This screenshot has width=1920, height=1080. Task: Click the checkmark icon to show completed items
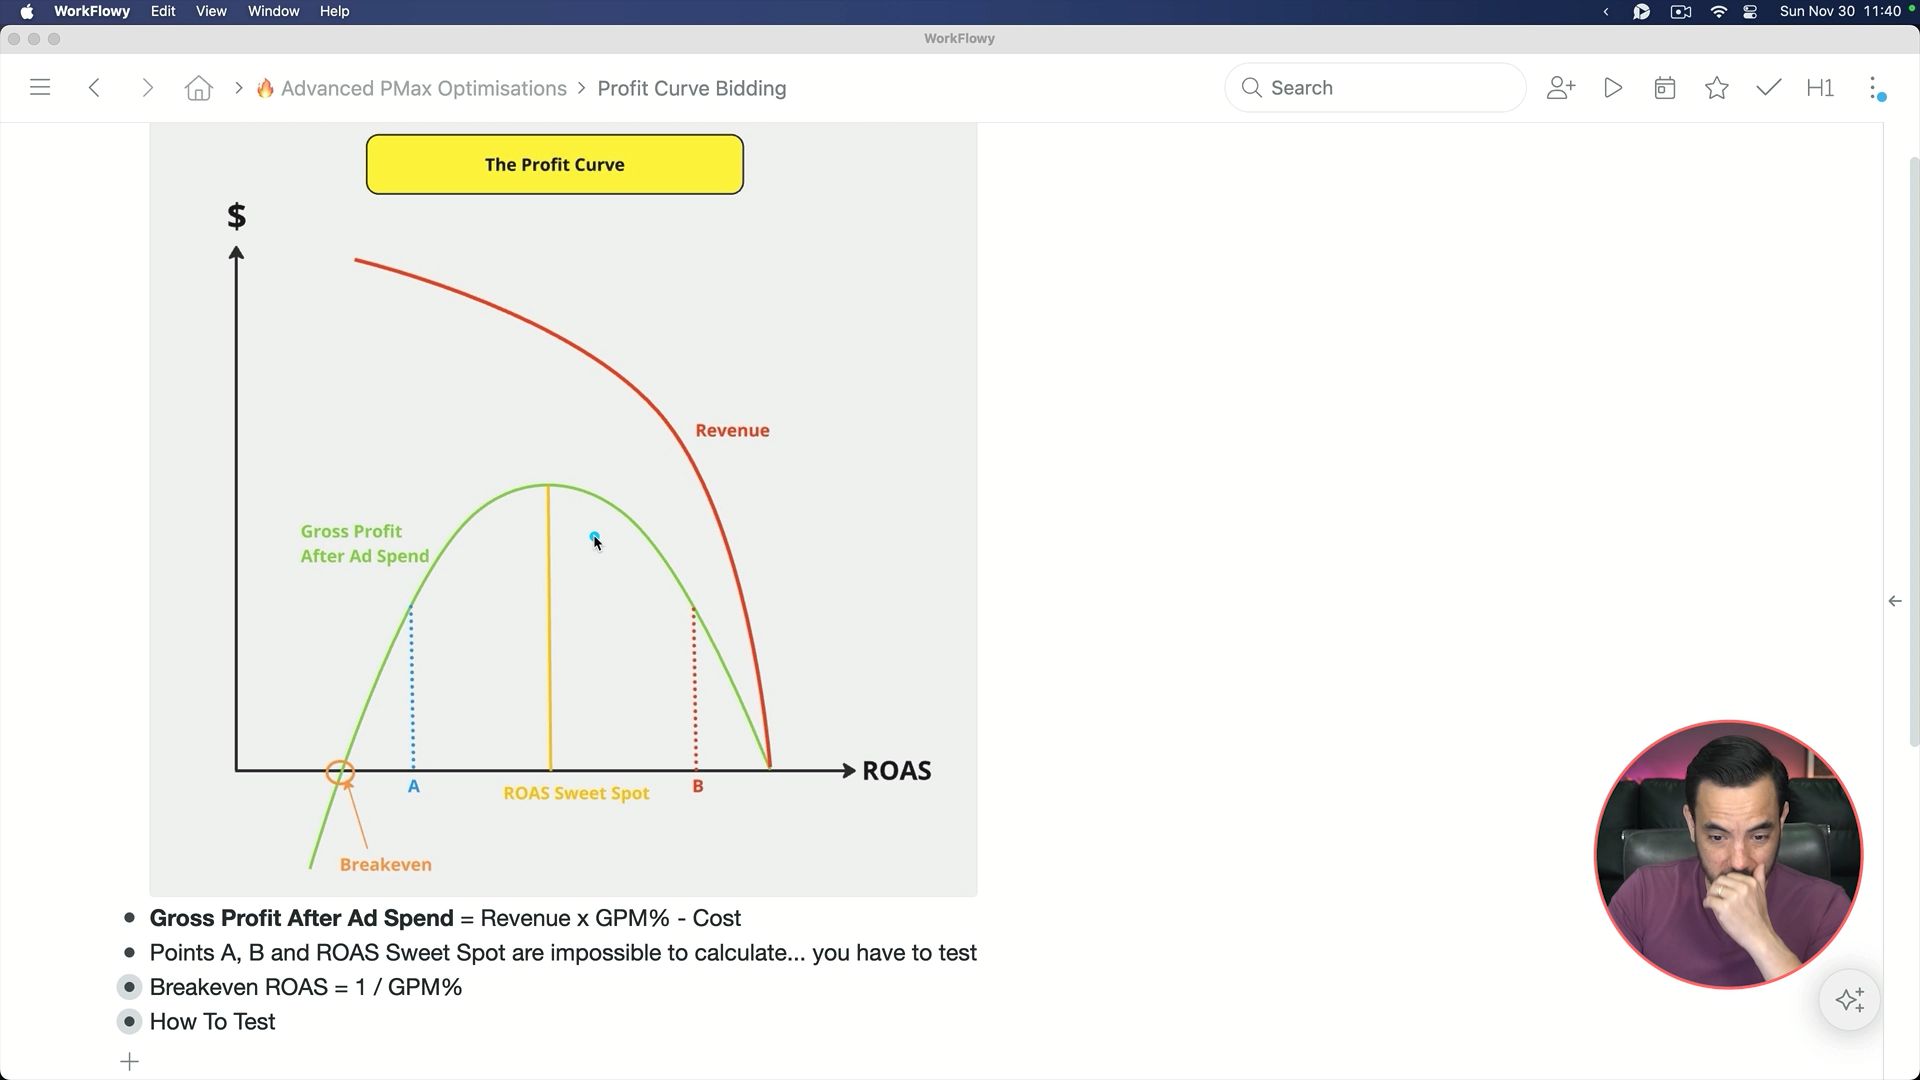[1768, 87]
